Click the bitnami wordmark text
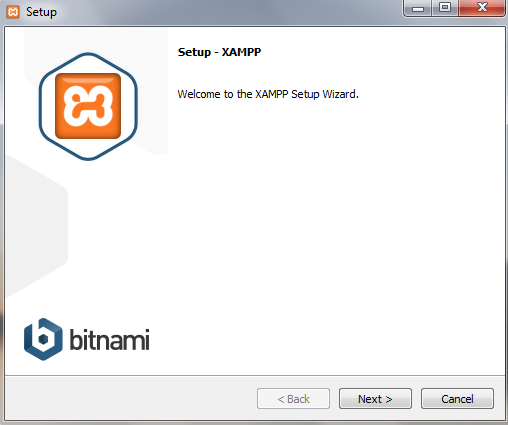This screenshot has height=425, width=508. point(109,339)
